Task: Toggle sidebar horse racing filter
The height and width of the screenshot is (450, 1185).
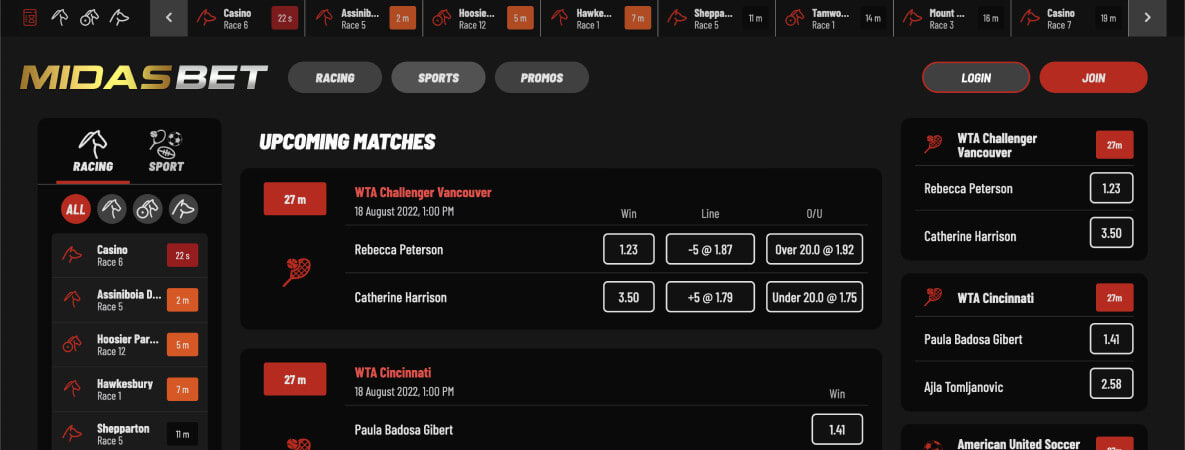Action: tap(112, 209)
